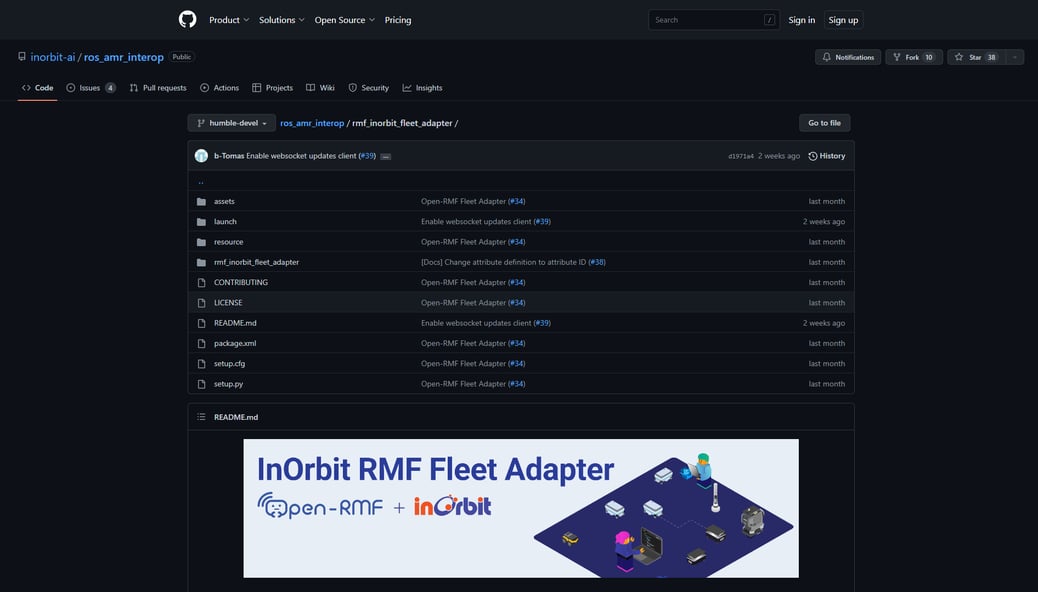Switch to the Issues tab
This screenshot has width=1038, height=592.
pyautogui.click(x=90, y=87)
